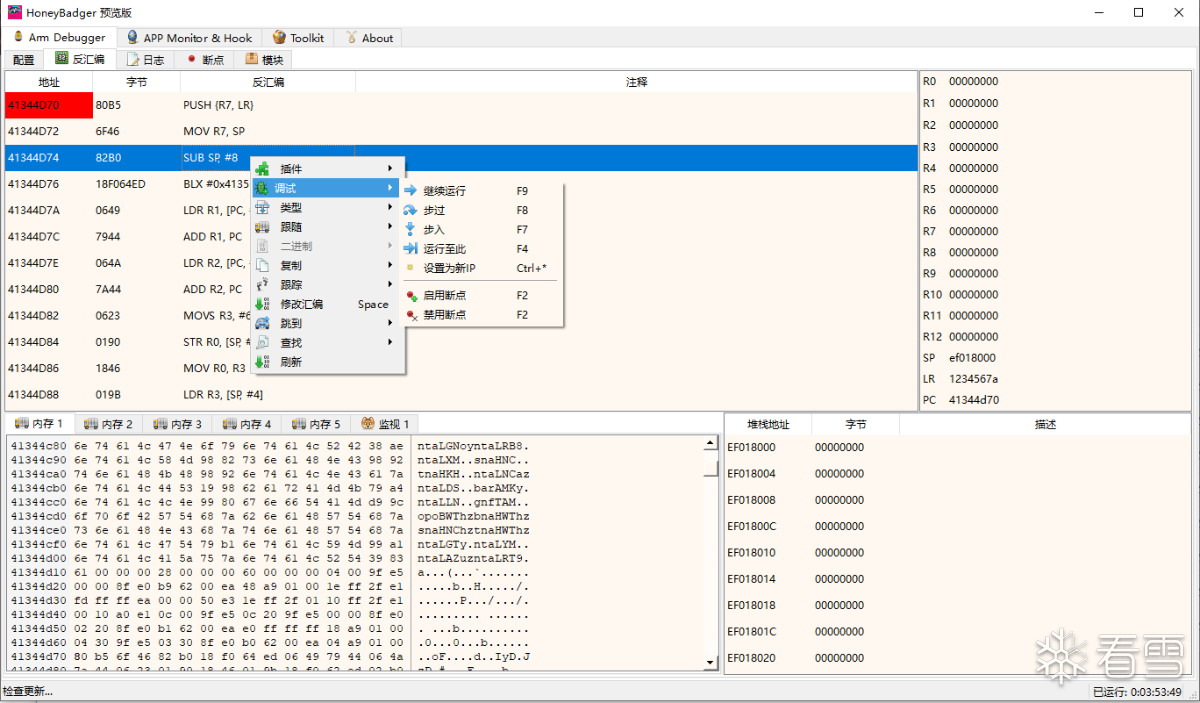Viewport: 1200px width, 703px height.
Task: Switch to 内存 3 tab
Action: point(178,424)
